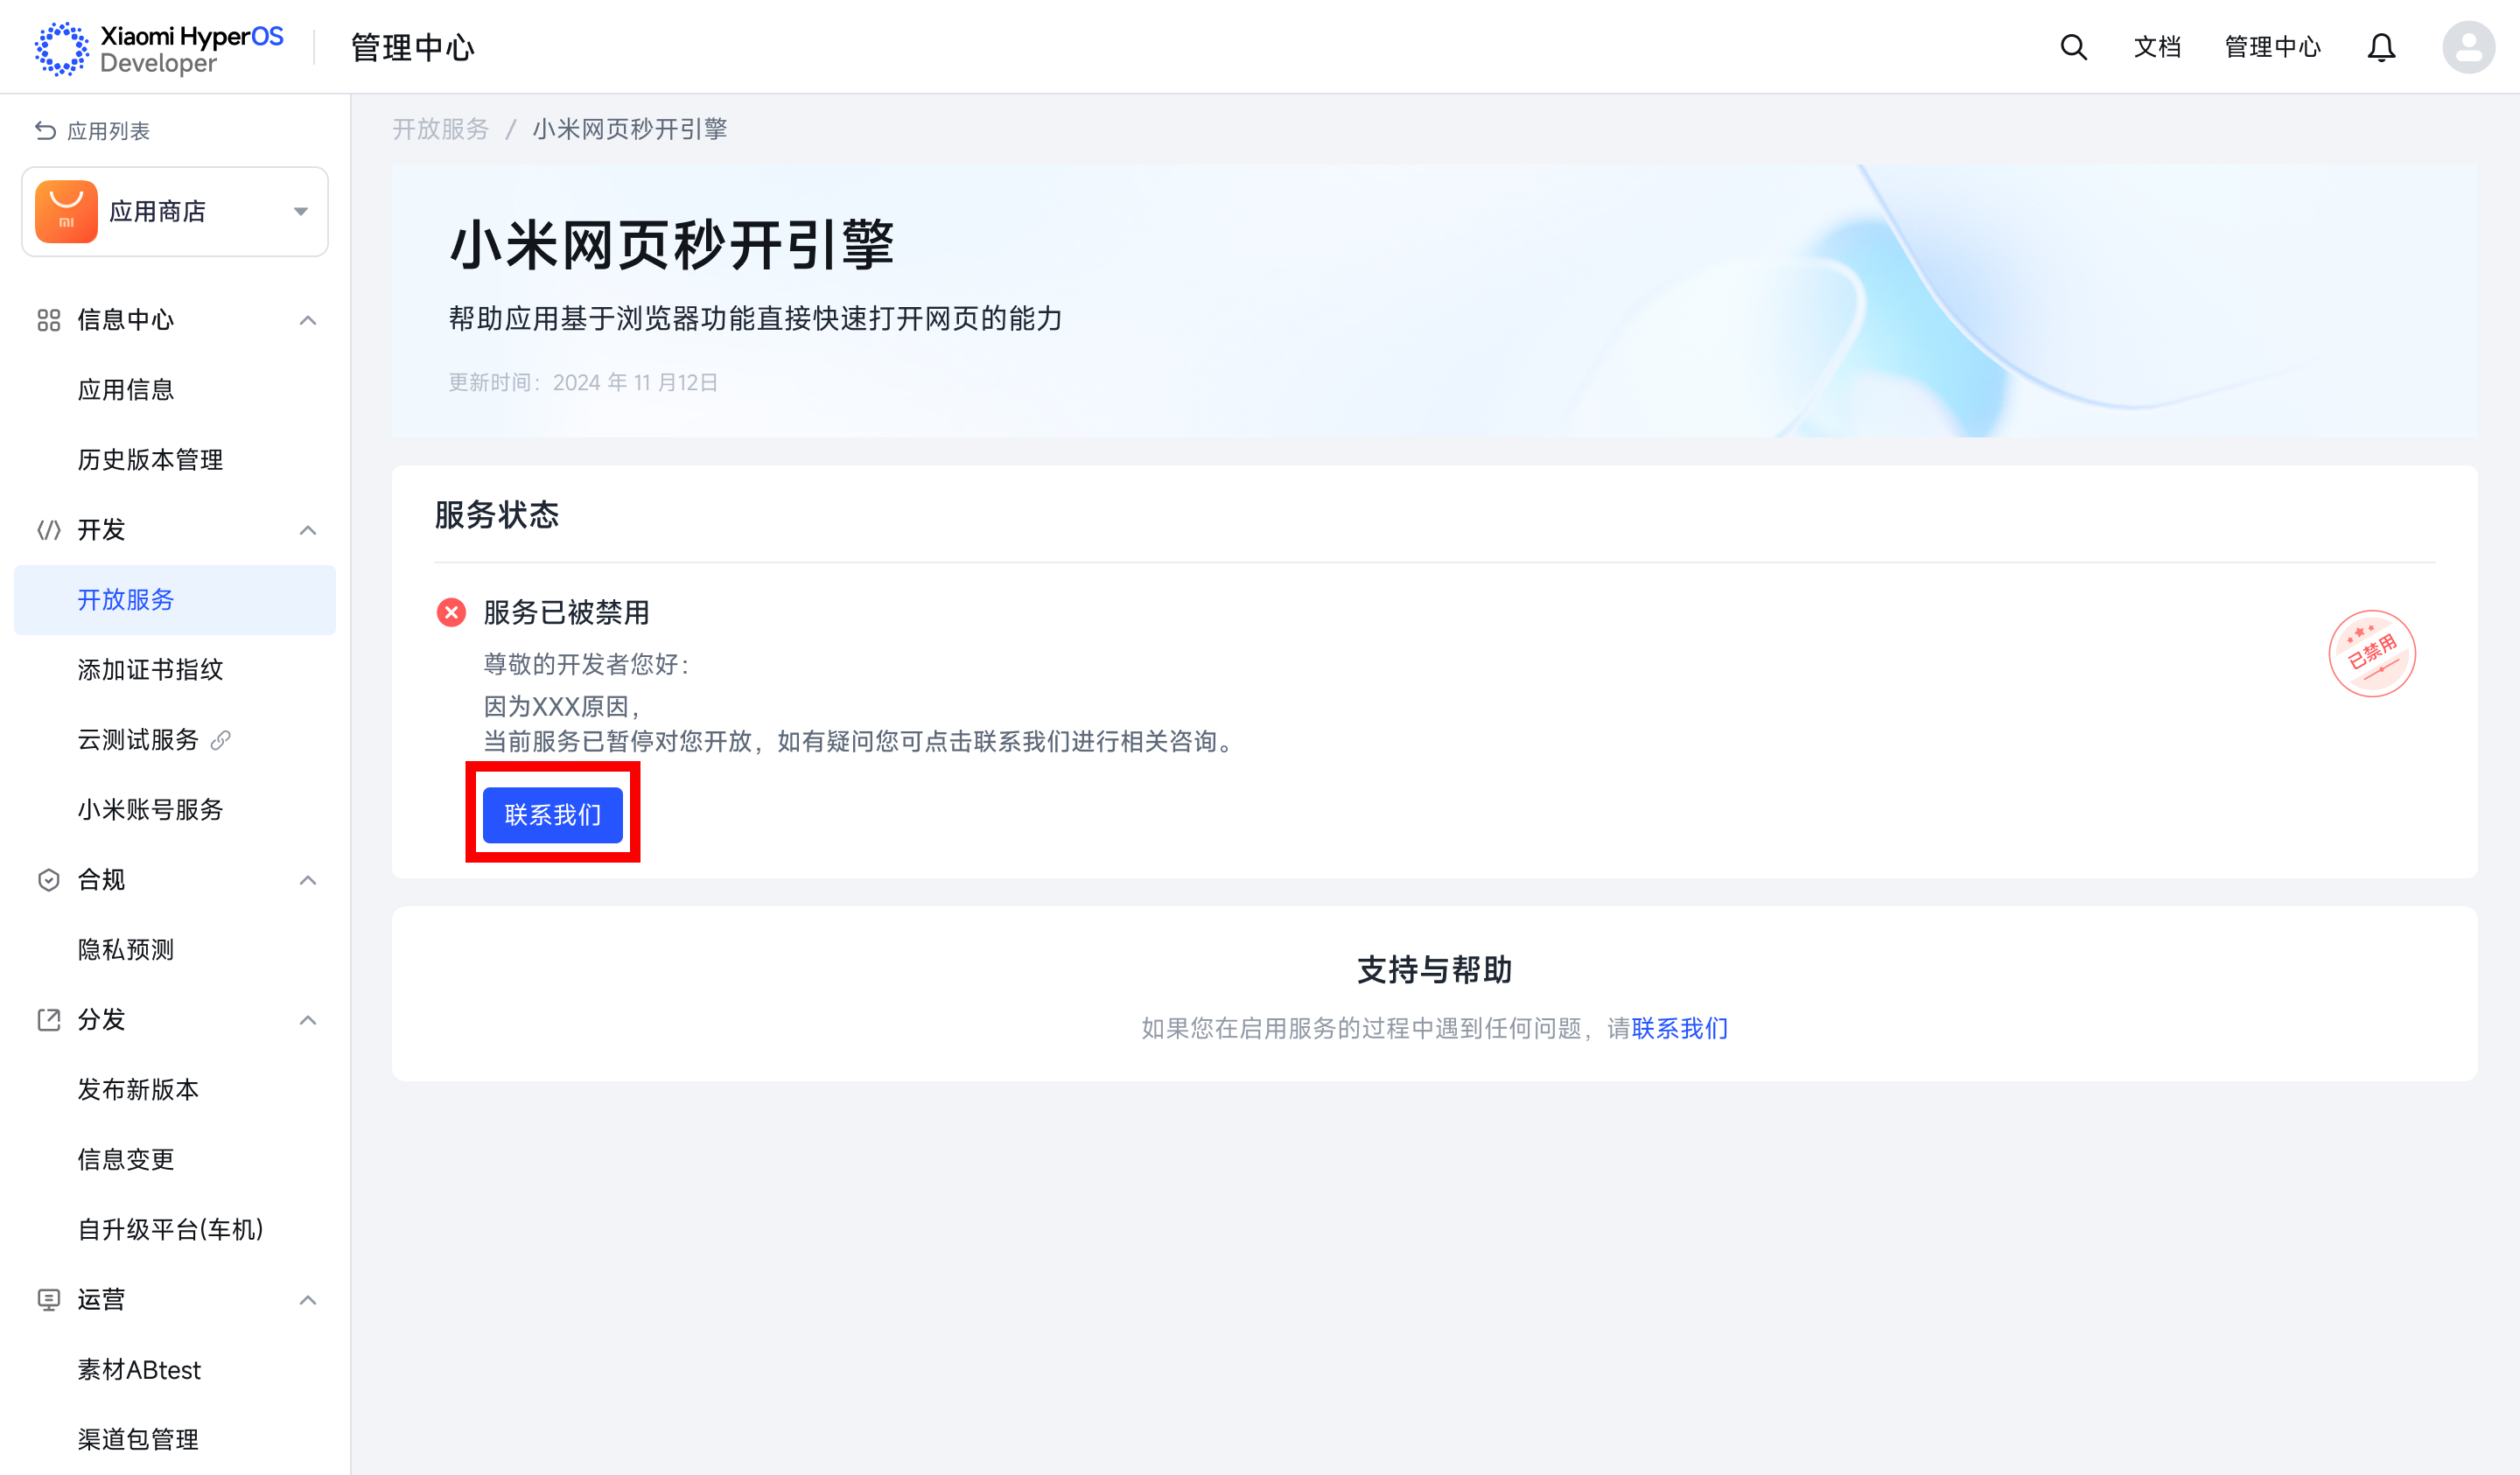
Task: Open 隐私预测 in the sidebar
Action: click(x=175, y=950)
